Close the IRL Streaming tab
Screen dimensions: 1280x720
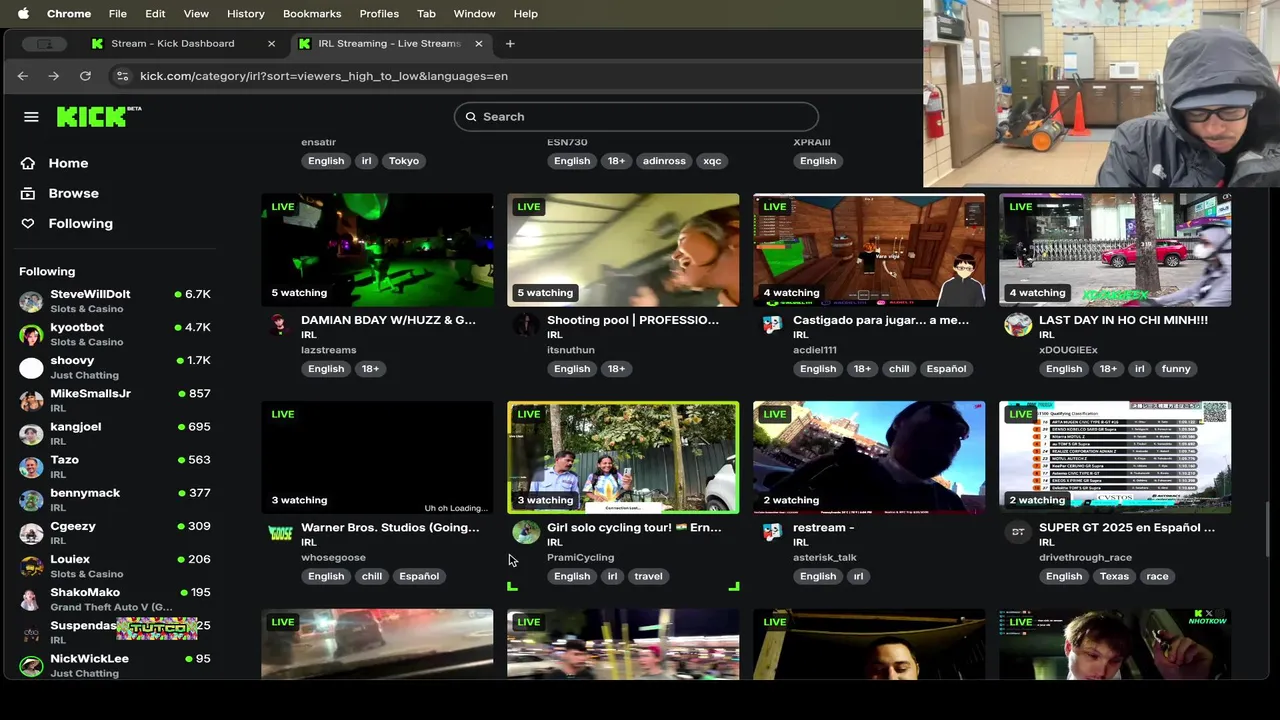coord(478,44)
